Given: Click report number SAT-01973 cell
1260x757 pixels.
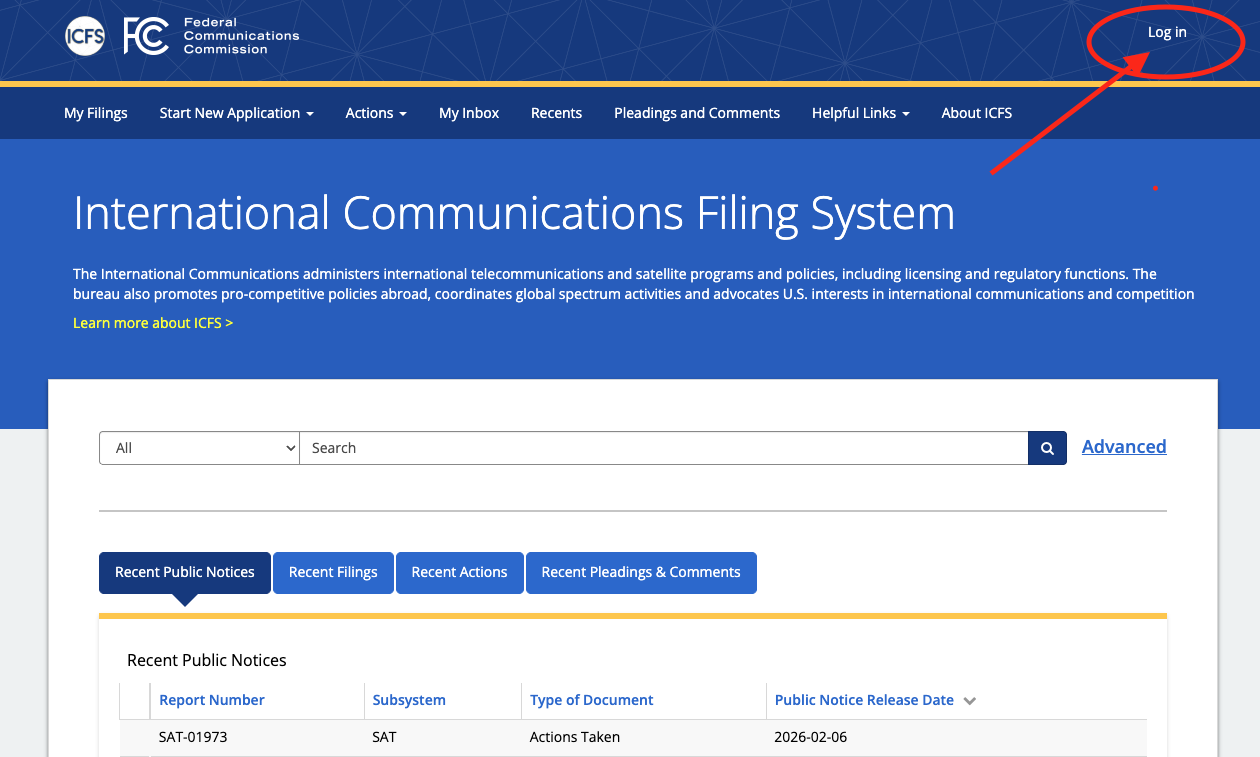Looking at the screenshot, I should pyautogui.click(x=193, y=737).
